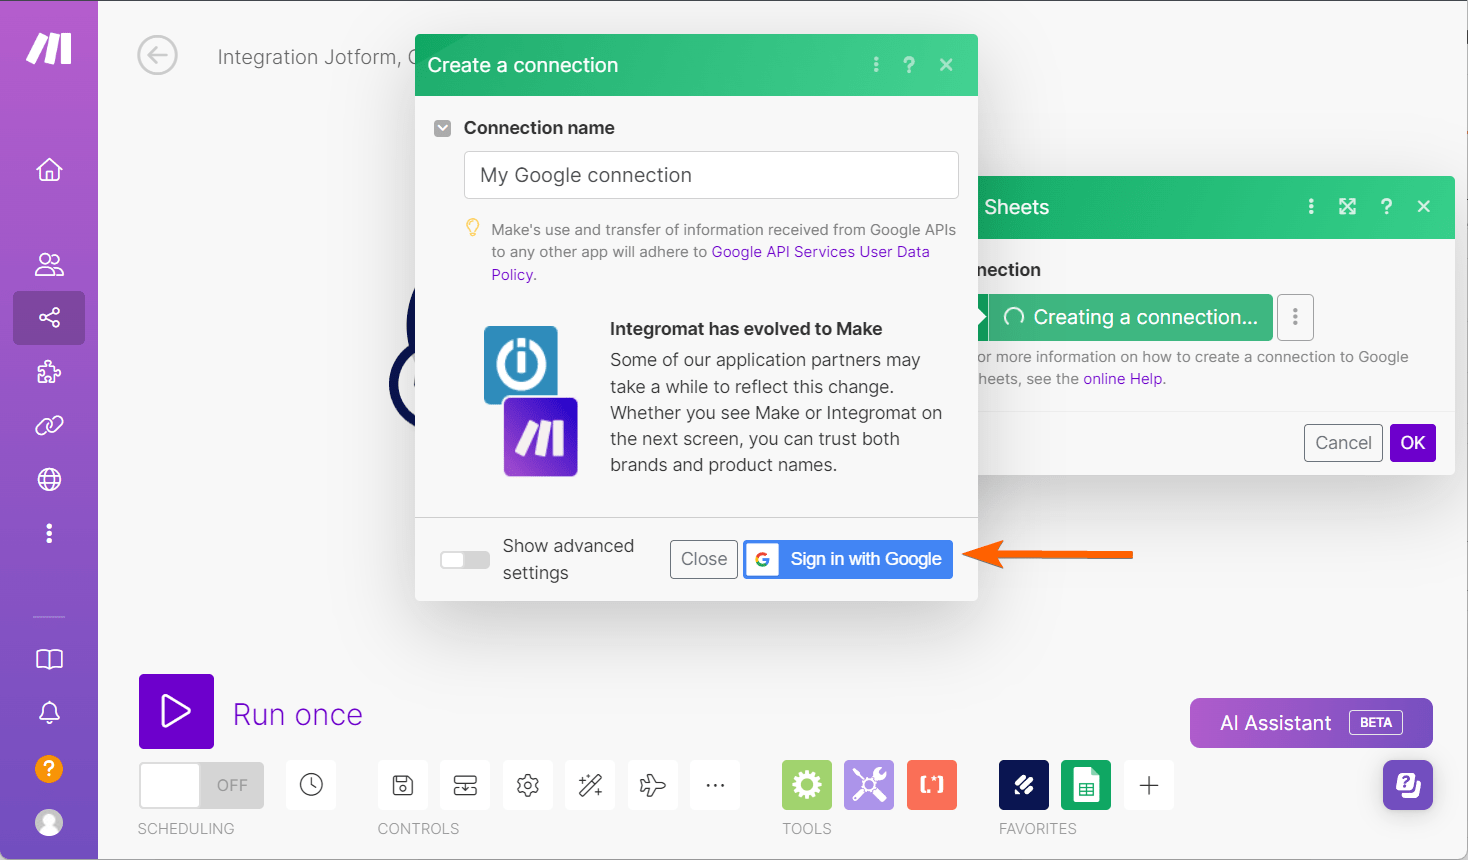Toggle Show advanced settings switch
The width and height of the screenshot is (1468, 860).
pos(465,559)
